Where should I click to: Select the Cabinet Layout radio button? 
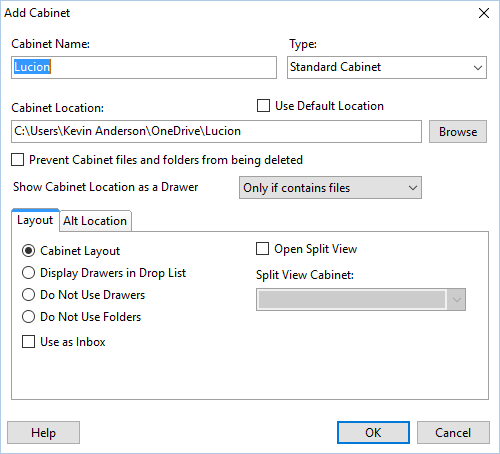28,251
